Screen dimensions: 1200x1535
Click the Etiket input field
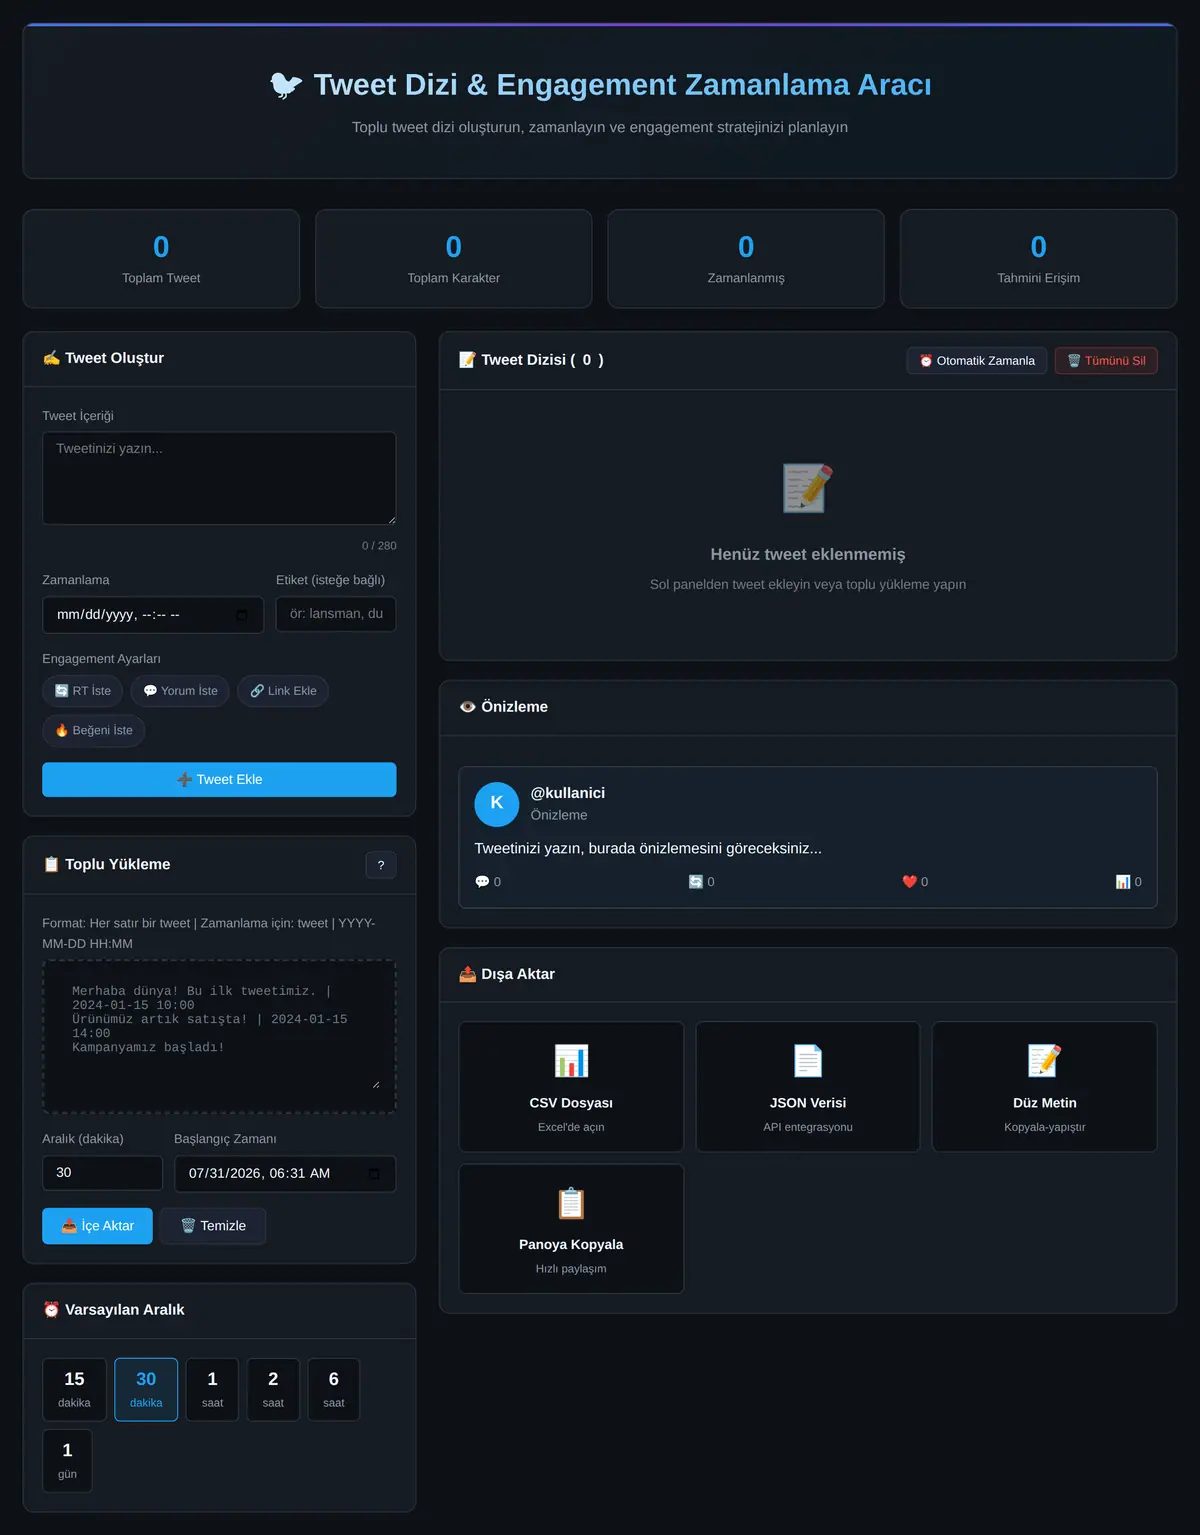[x=336, y=614]
